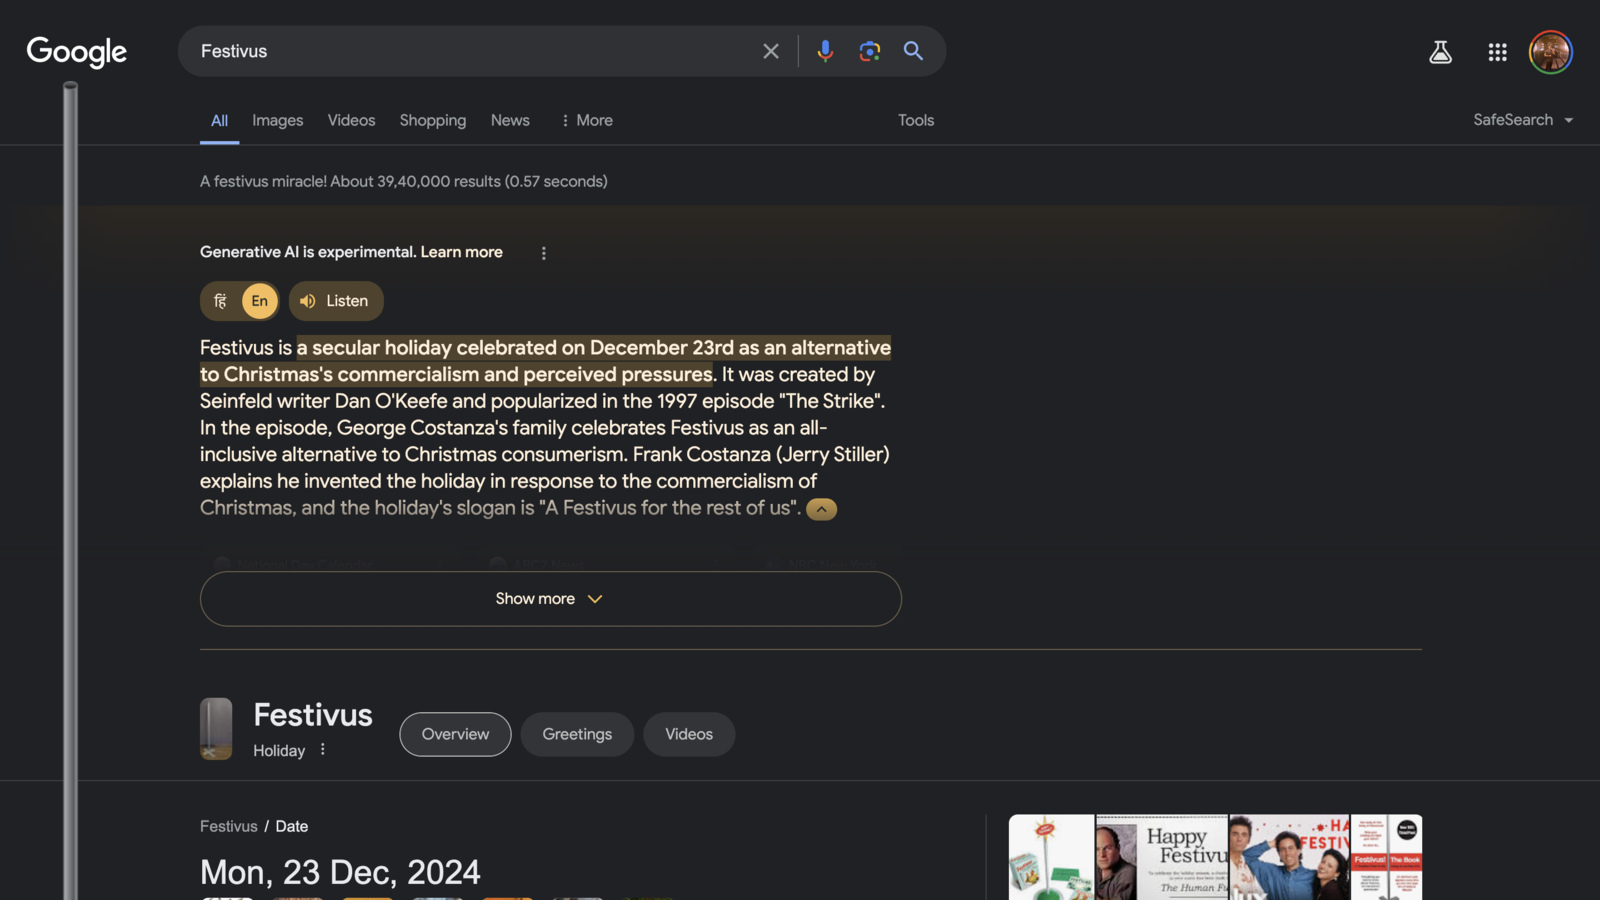Open the Google apps grid
Viewport: 1600px width, 900px height.
click(1496, 52)
